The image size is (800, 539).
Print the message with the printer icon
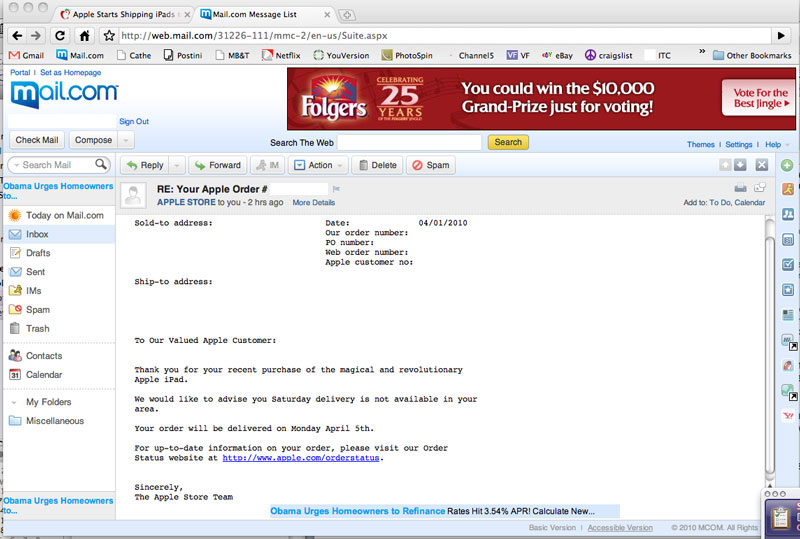(740, 188)
